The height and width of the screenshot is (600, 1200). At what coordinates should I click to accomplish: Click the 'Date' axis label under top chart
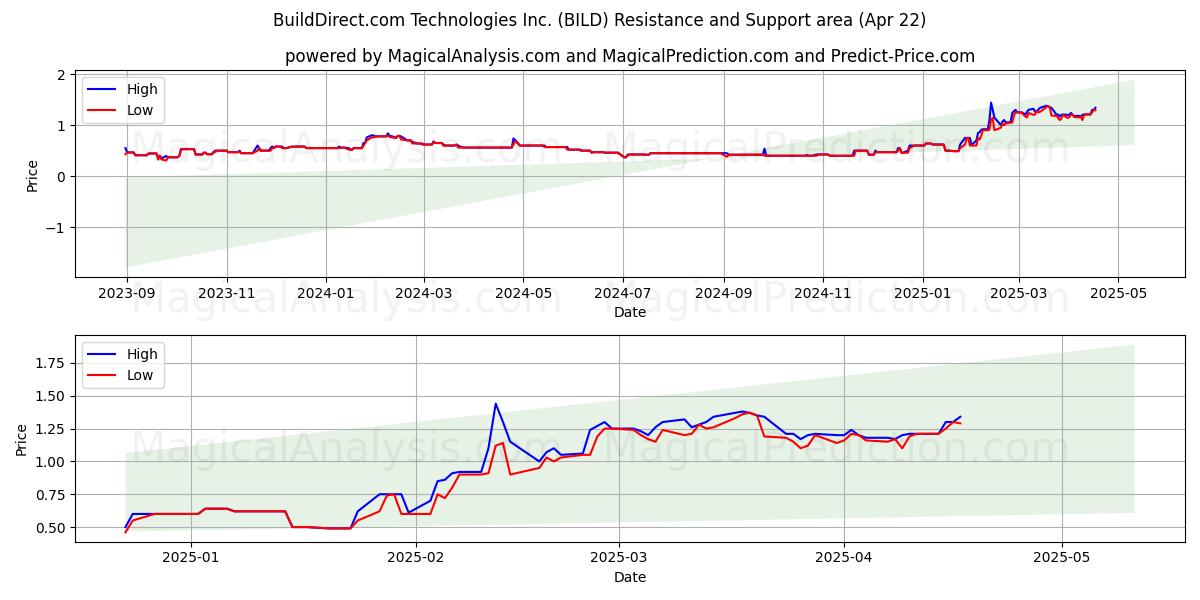coord(630,312)
